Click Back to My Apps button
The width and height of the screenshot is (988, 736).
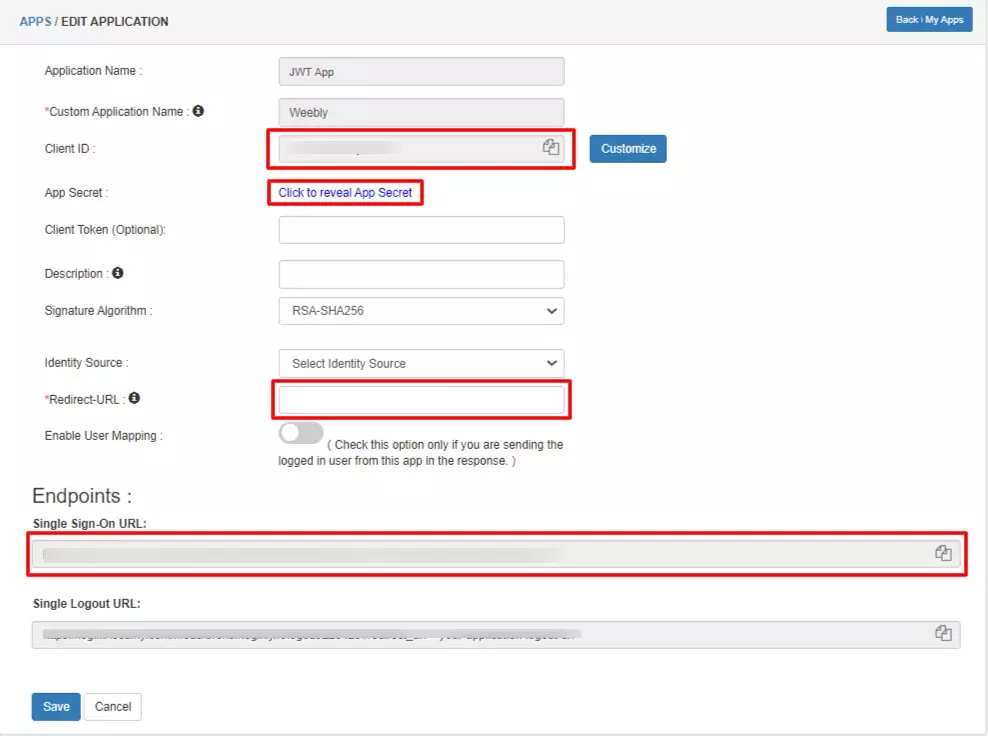pos(929,20)
